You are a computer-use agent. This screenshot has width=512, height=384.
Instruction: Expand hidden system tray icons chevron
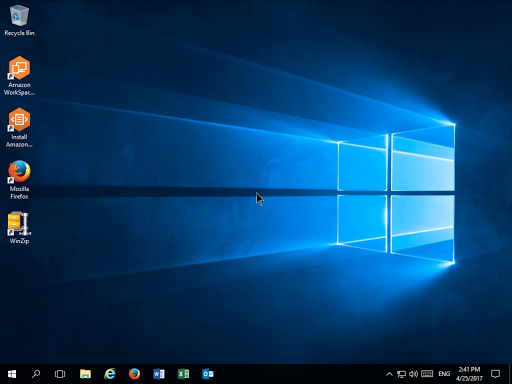click(x=389, y=374)
